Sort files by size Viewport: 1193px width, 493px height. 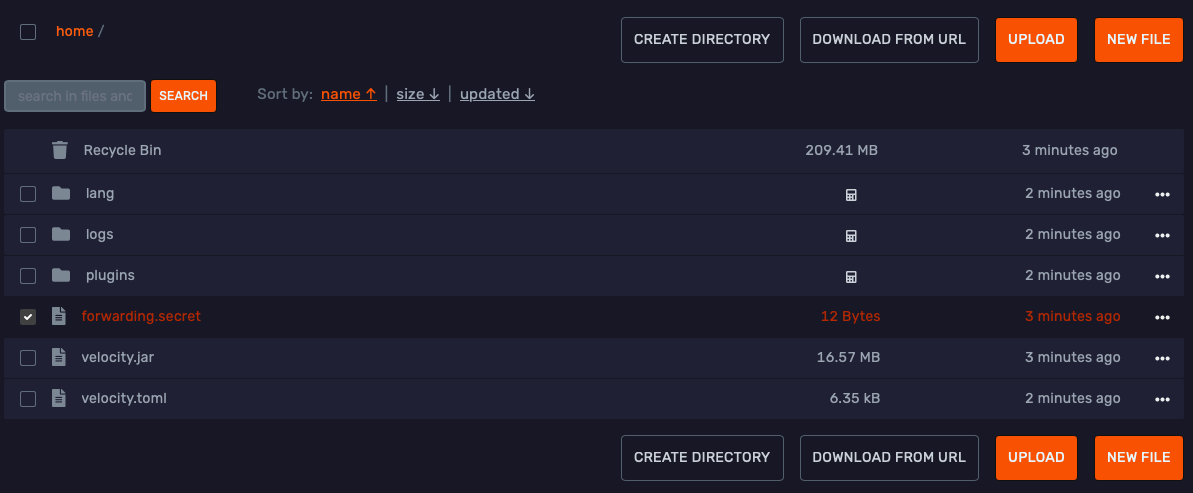(418, 94)
